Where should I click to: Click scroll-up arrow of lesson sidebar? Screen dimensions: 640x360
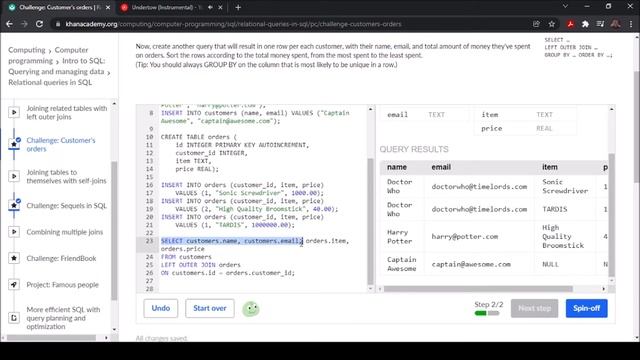coord(114,104)
